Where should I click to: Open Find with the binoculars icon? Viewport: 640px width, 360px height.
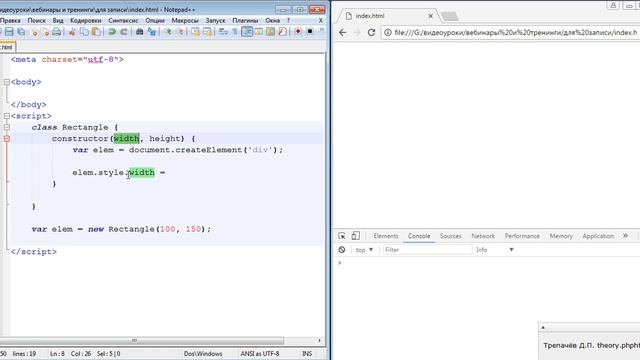(x=139, y=32)
